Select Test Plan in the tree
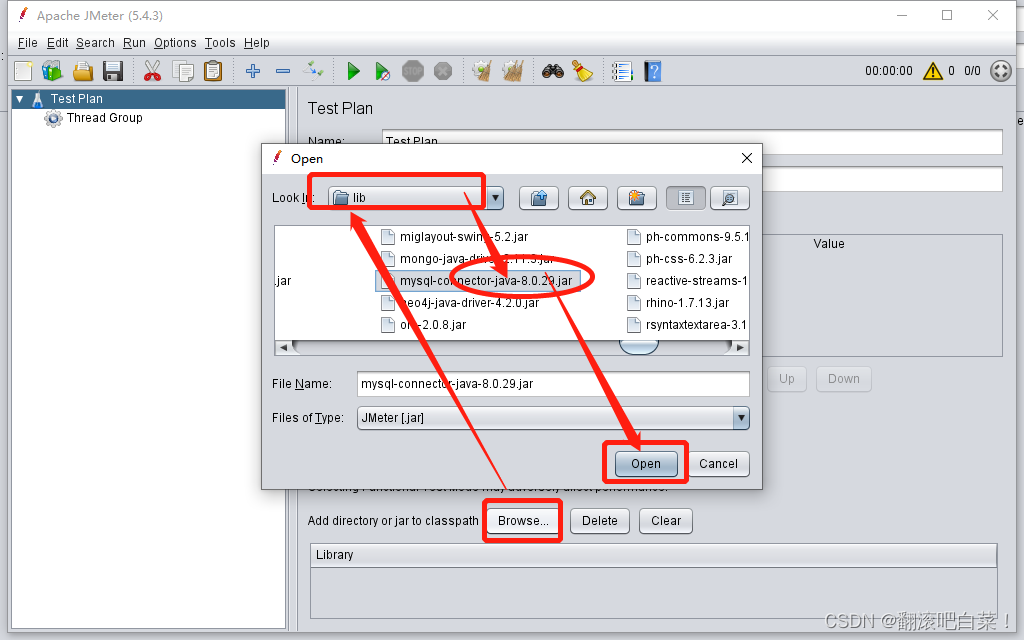This screenshot has width=1024, height=640. [76, 99]
